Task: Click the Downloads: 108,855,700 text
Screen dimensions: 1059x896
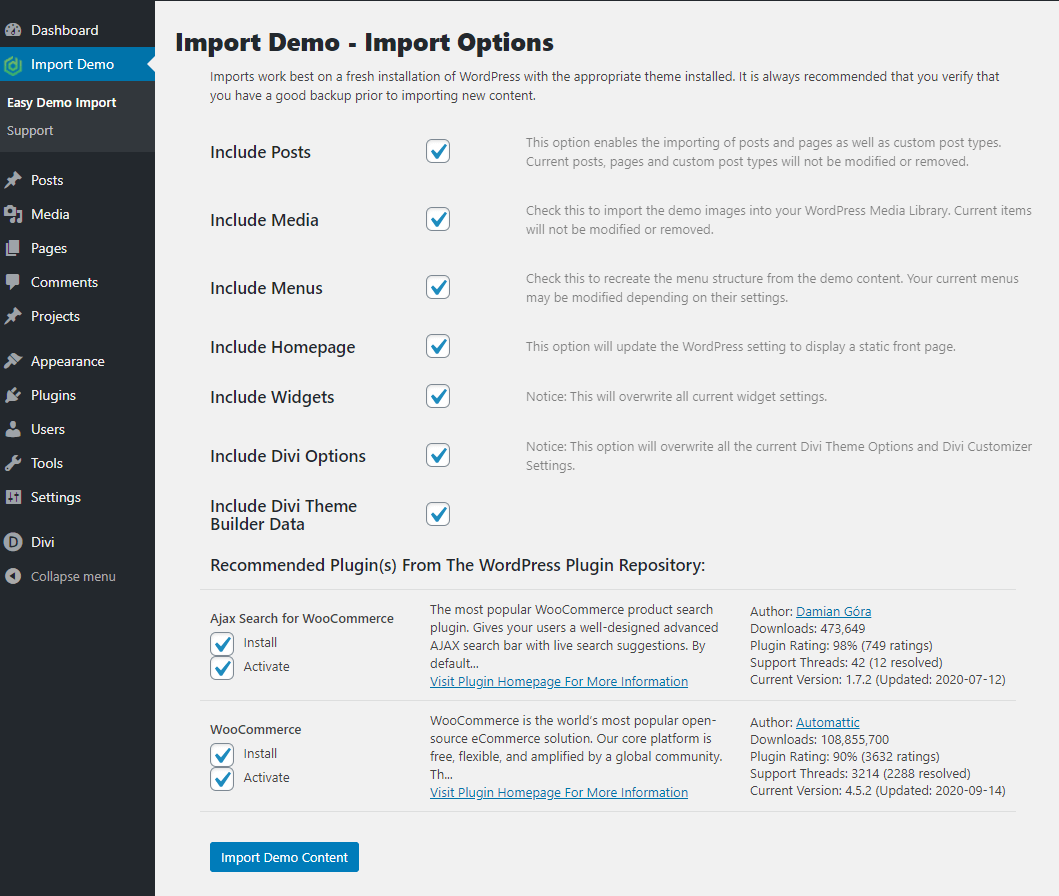Action: coord(819,739)
